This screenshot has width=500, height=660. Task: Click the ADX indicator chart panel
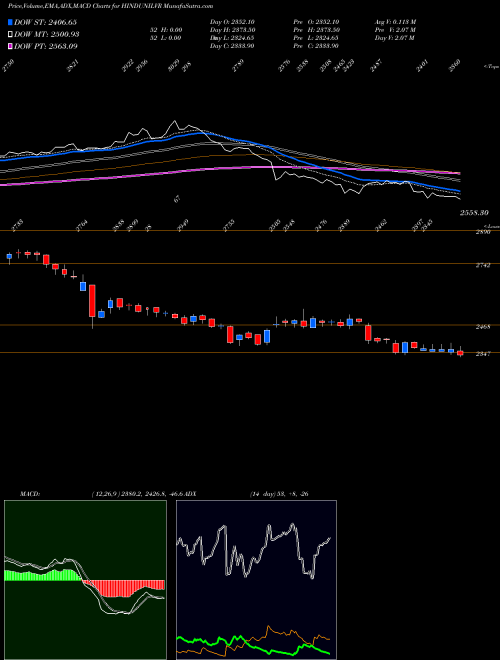click(256, 580)
